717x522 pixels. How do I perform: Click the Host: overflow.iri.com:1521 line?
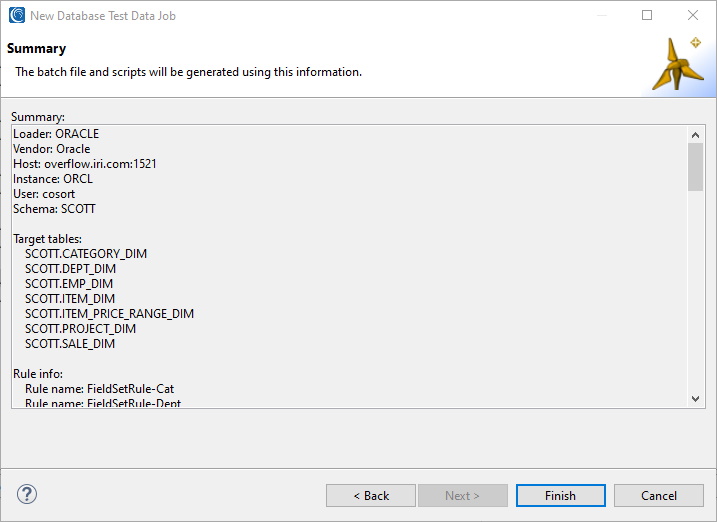(x=85, y=164)
